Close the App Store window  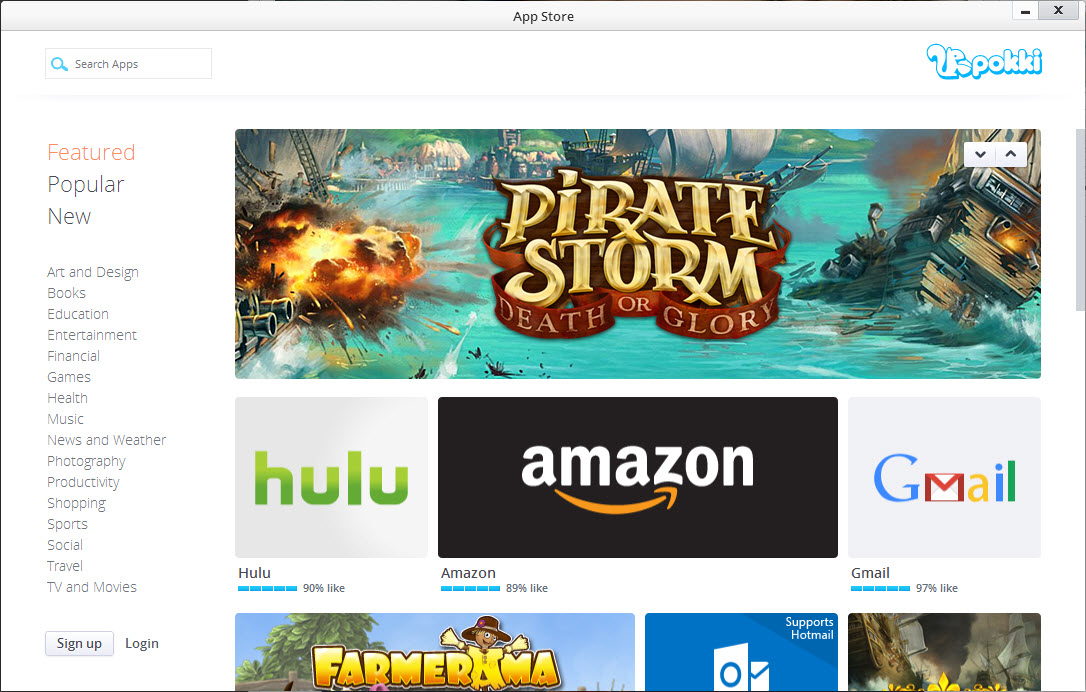point(1058,10)
